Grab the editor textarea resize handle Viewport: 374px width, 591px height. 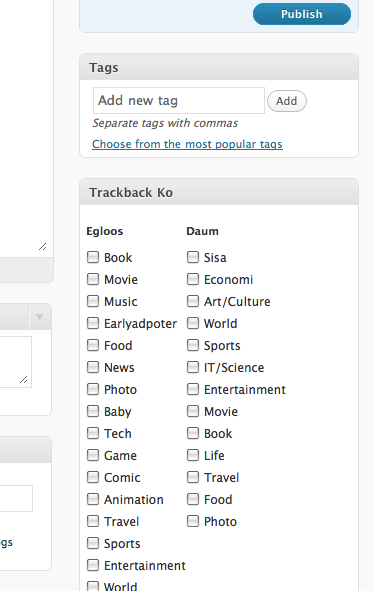(43, 247)
